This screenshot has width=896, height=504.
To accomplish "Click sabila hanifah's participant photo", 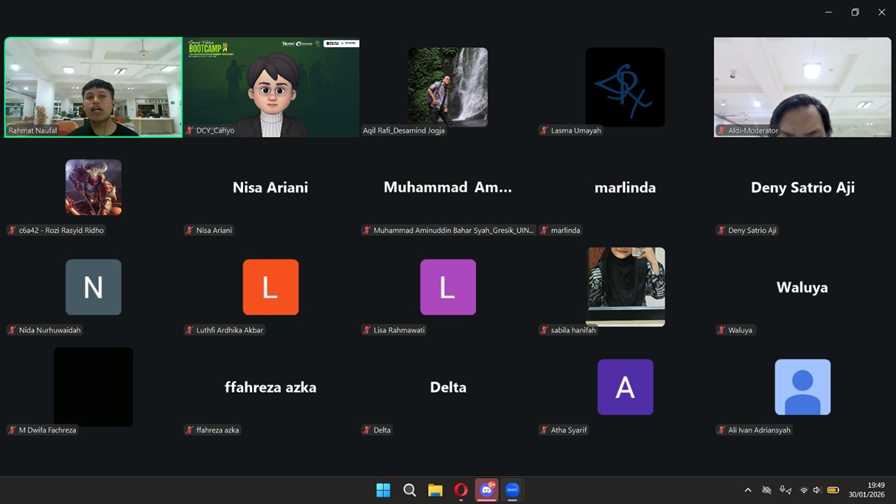I will click(x=625, y=286).
